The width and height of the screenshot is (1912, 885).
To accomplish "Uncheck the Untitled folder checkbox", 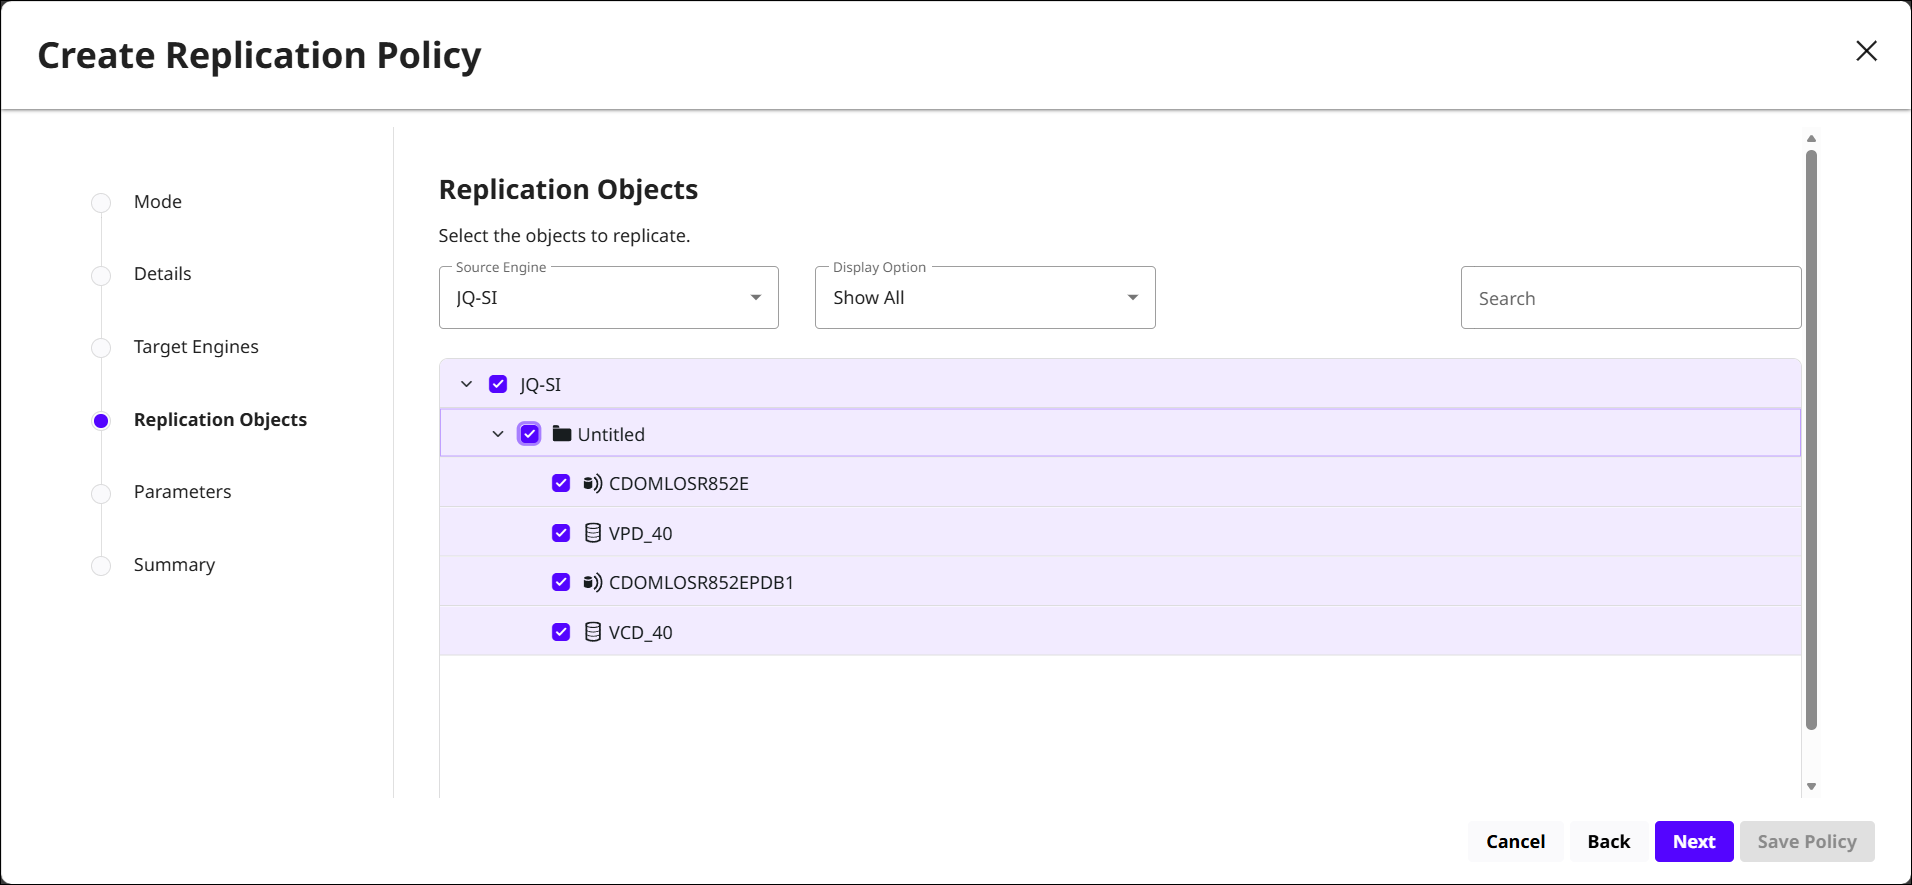I will (530, 434).
